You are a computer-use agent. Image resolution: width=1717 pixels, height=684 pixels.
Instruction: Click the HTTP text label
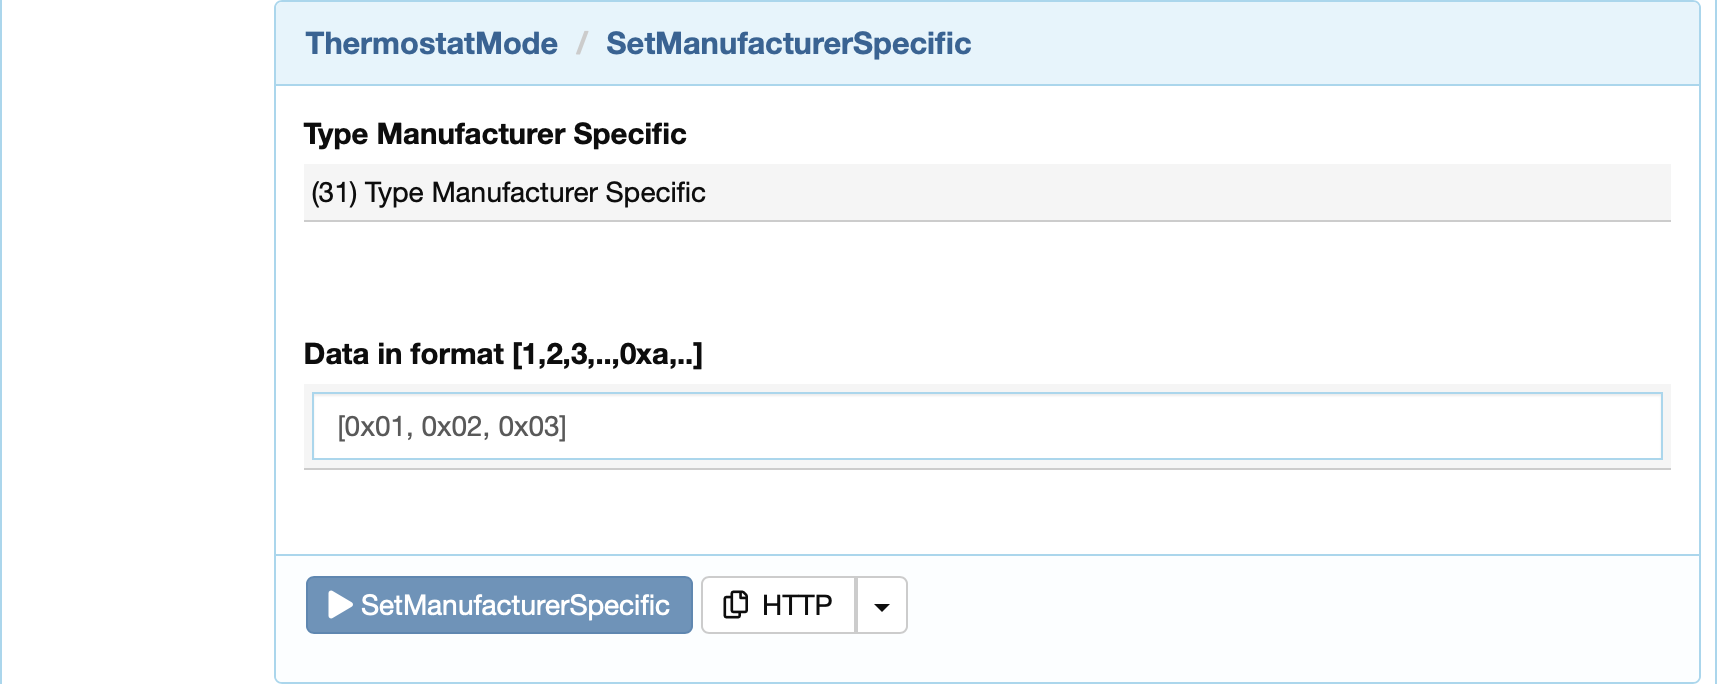pyautogui.click(x=797, y=605)
